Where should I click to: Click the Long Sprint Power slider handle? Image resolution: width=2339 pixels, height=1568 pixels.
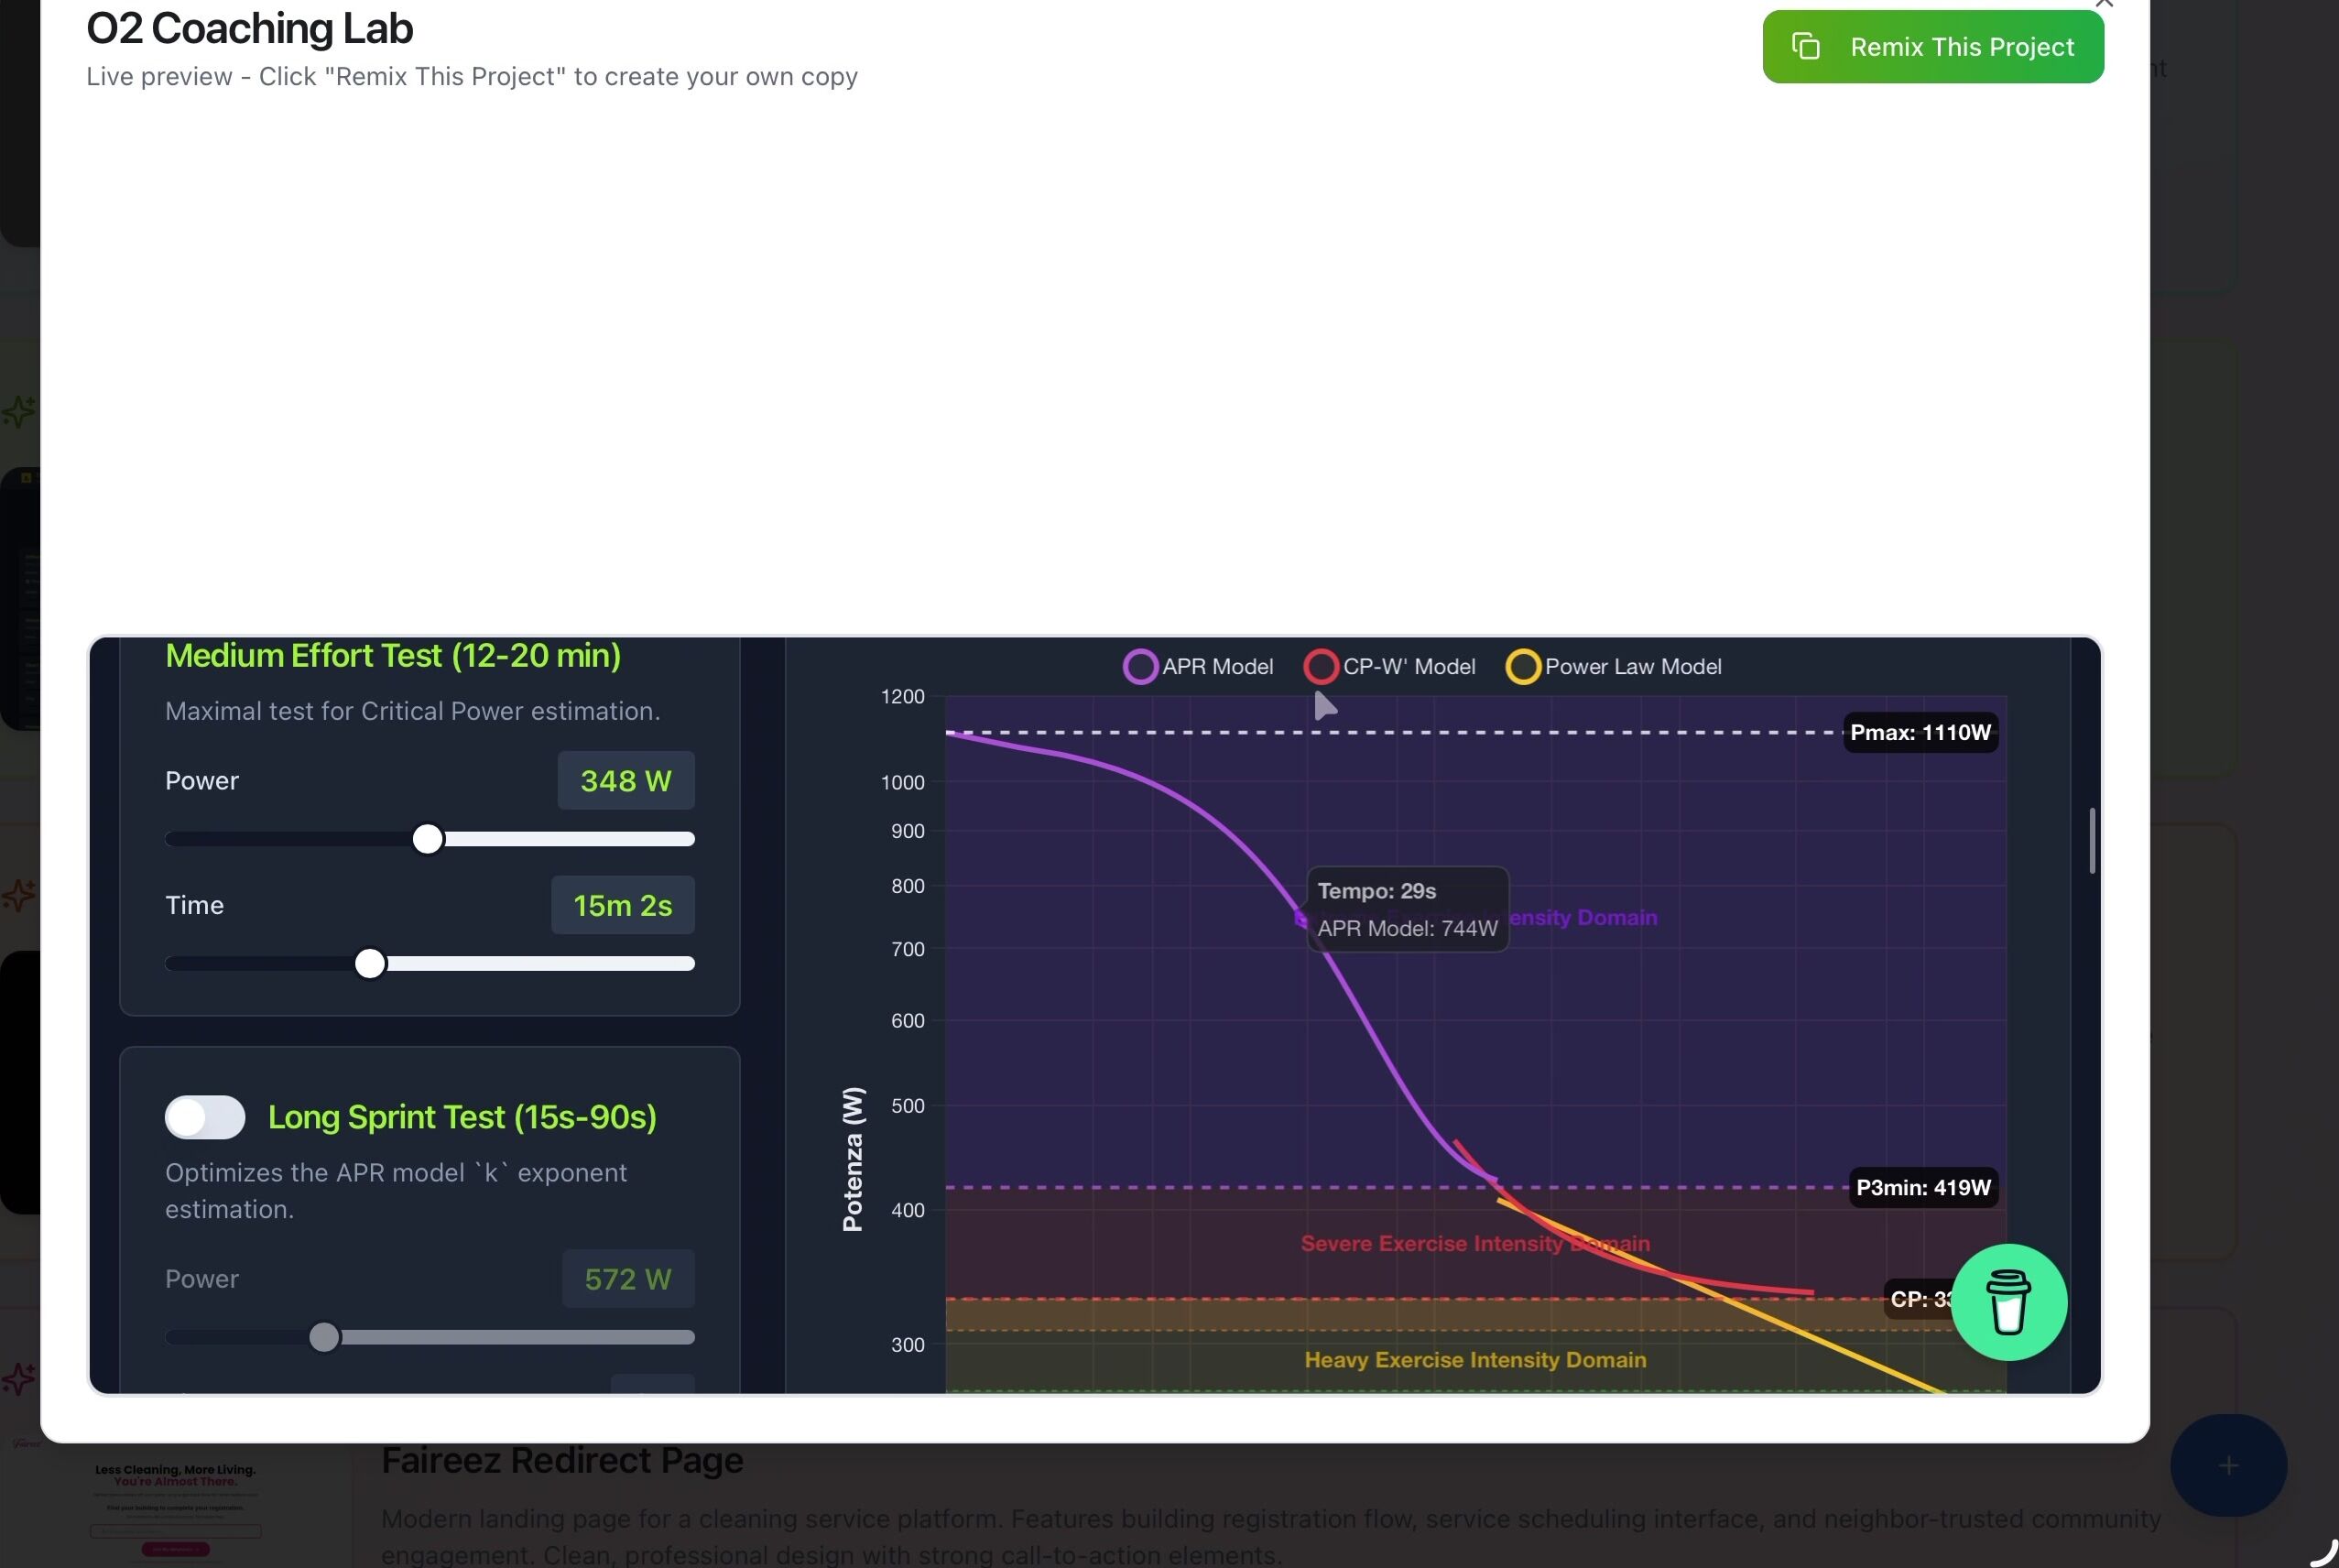point(324,1337)
